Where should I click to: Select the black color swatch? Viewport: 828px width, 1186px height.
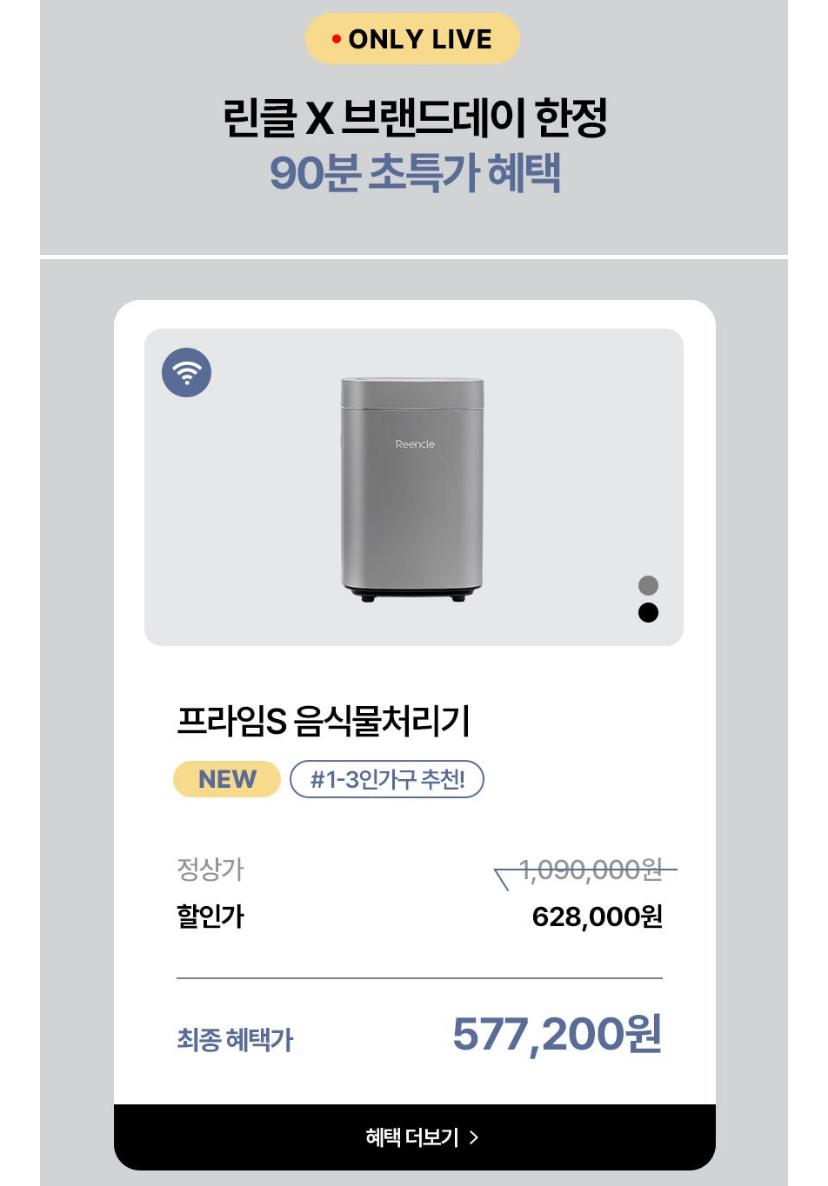(648, 613)
